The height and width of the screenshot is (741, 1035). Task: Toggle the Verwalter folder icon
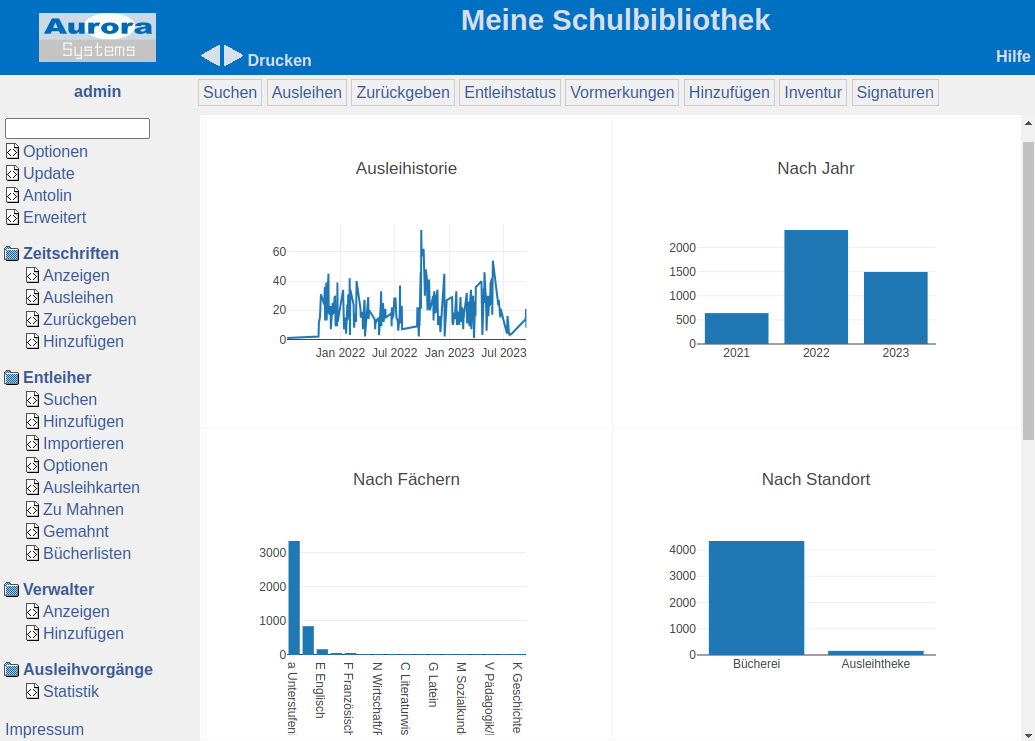pos(12,590)
